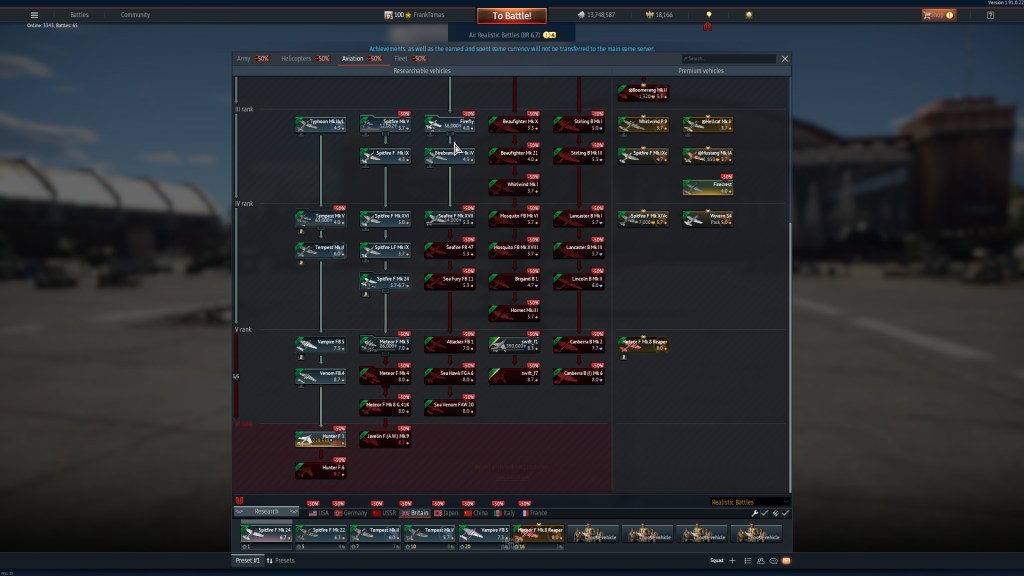The width and height of the screenshot is (1024, 576).
Task: Open the hamburger main menu
Action: [34, 15]
